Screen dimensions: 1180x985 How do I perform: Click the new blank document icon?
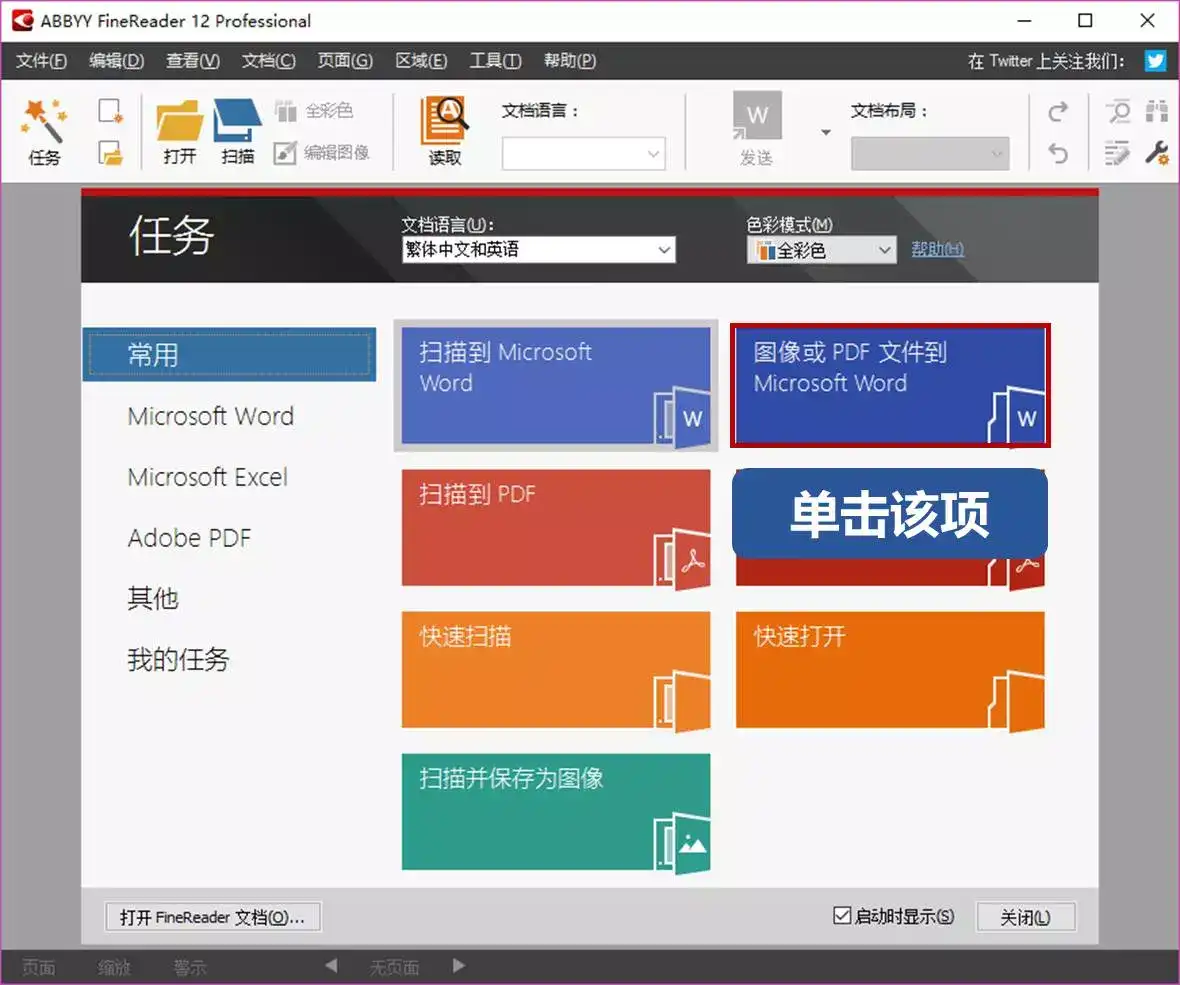111,111
